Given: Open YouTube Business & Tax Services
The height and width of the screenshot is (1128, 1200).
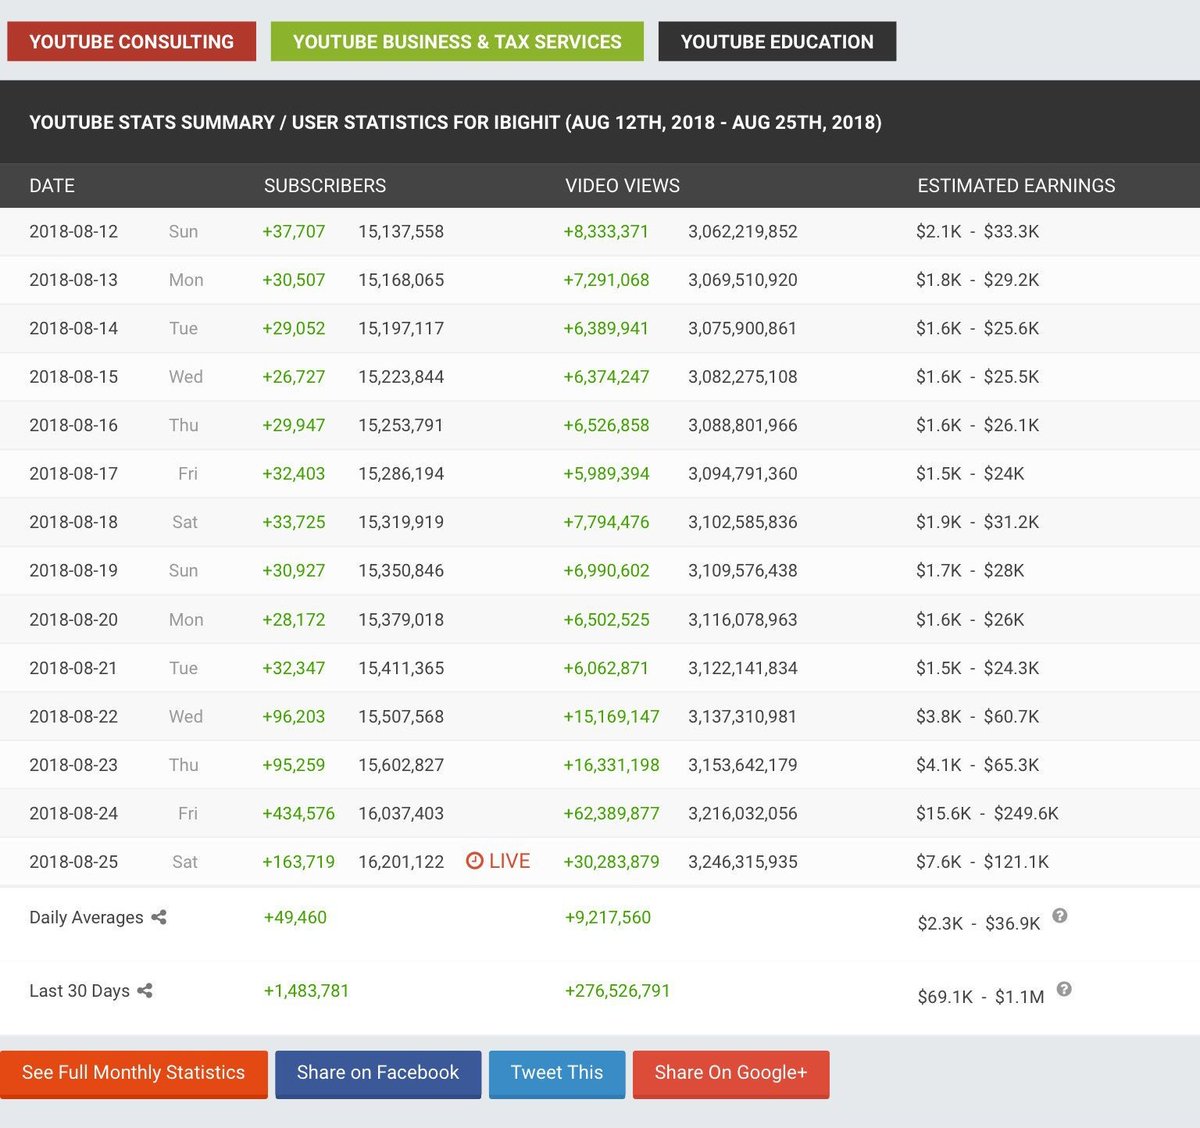Looking at the screenshot, I should click(457, 42).
